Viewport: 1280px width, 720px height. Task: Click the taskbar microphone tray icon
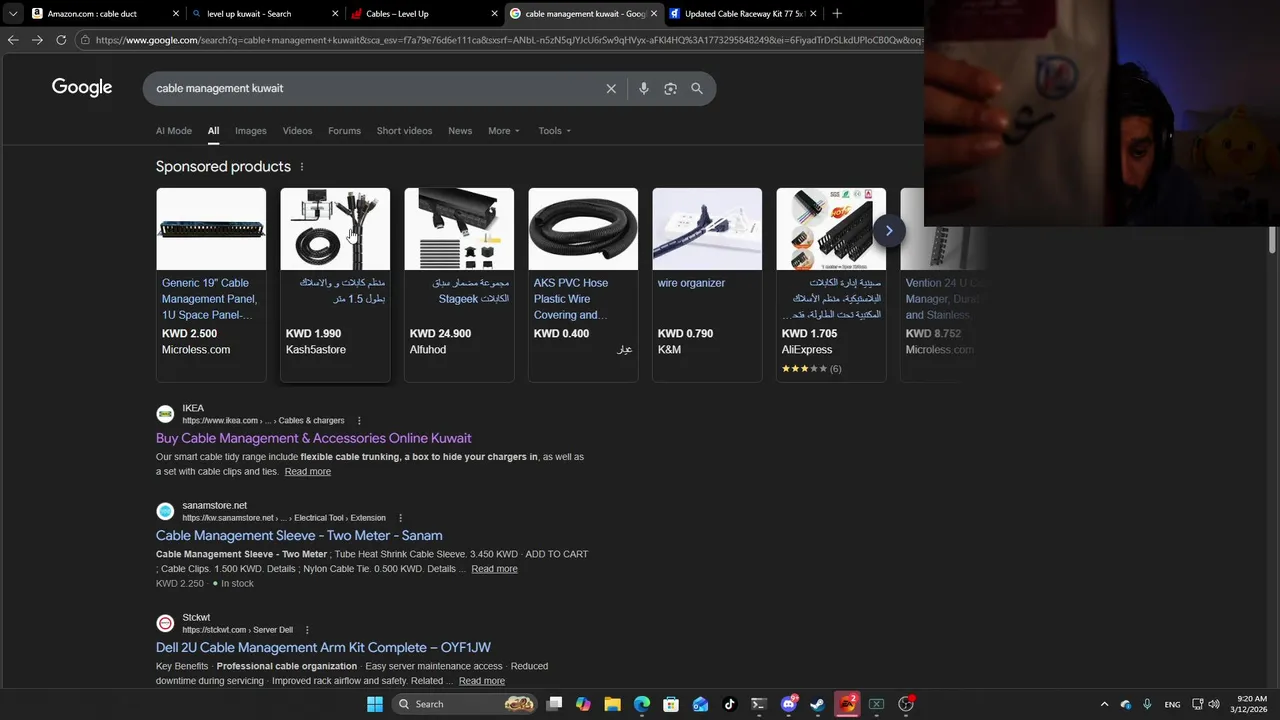tap(1147, 704)
